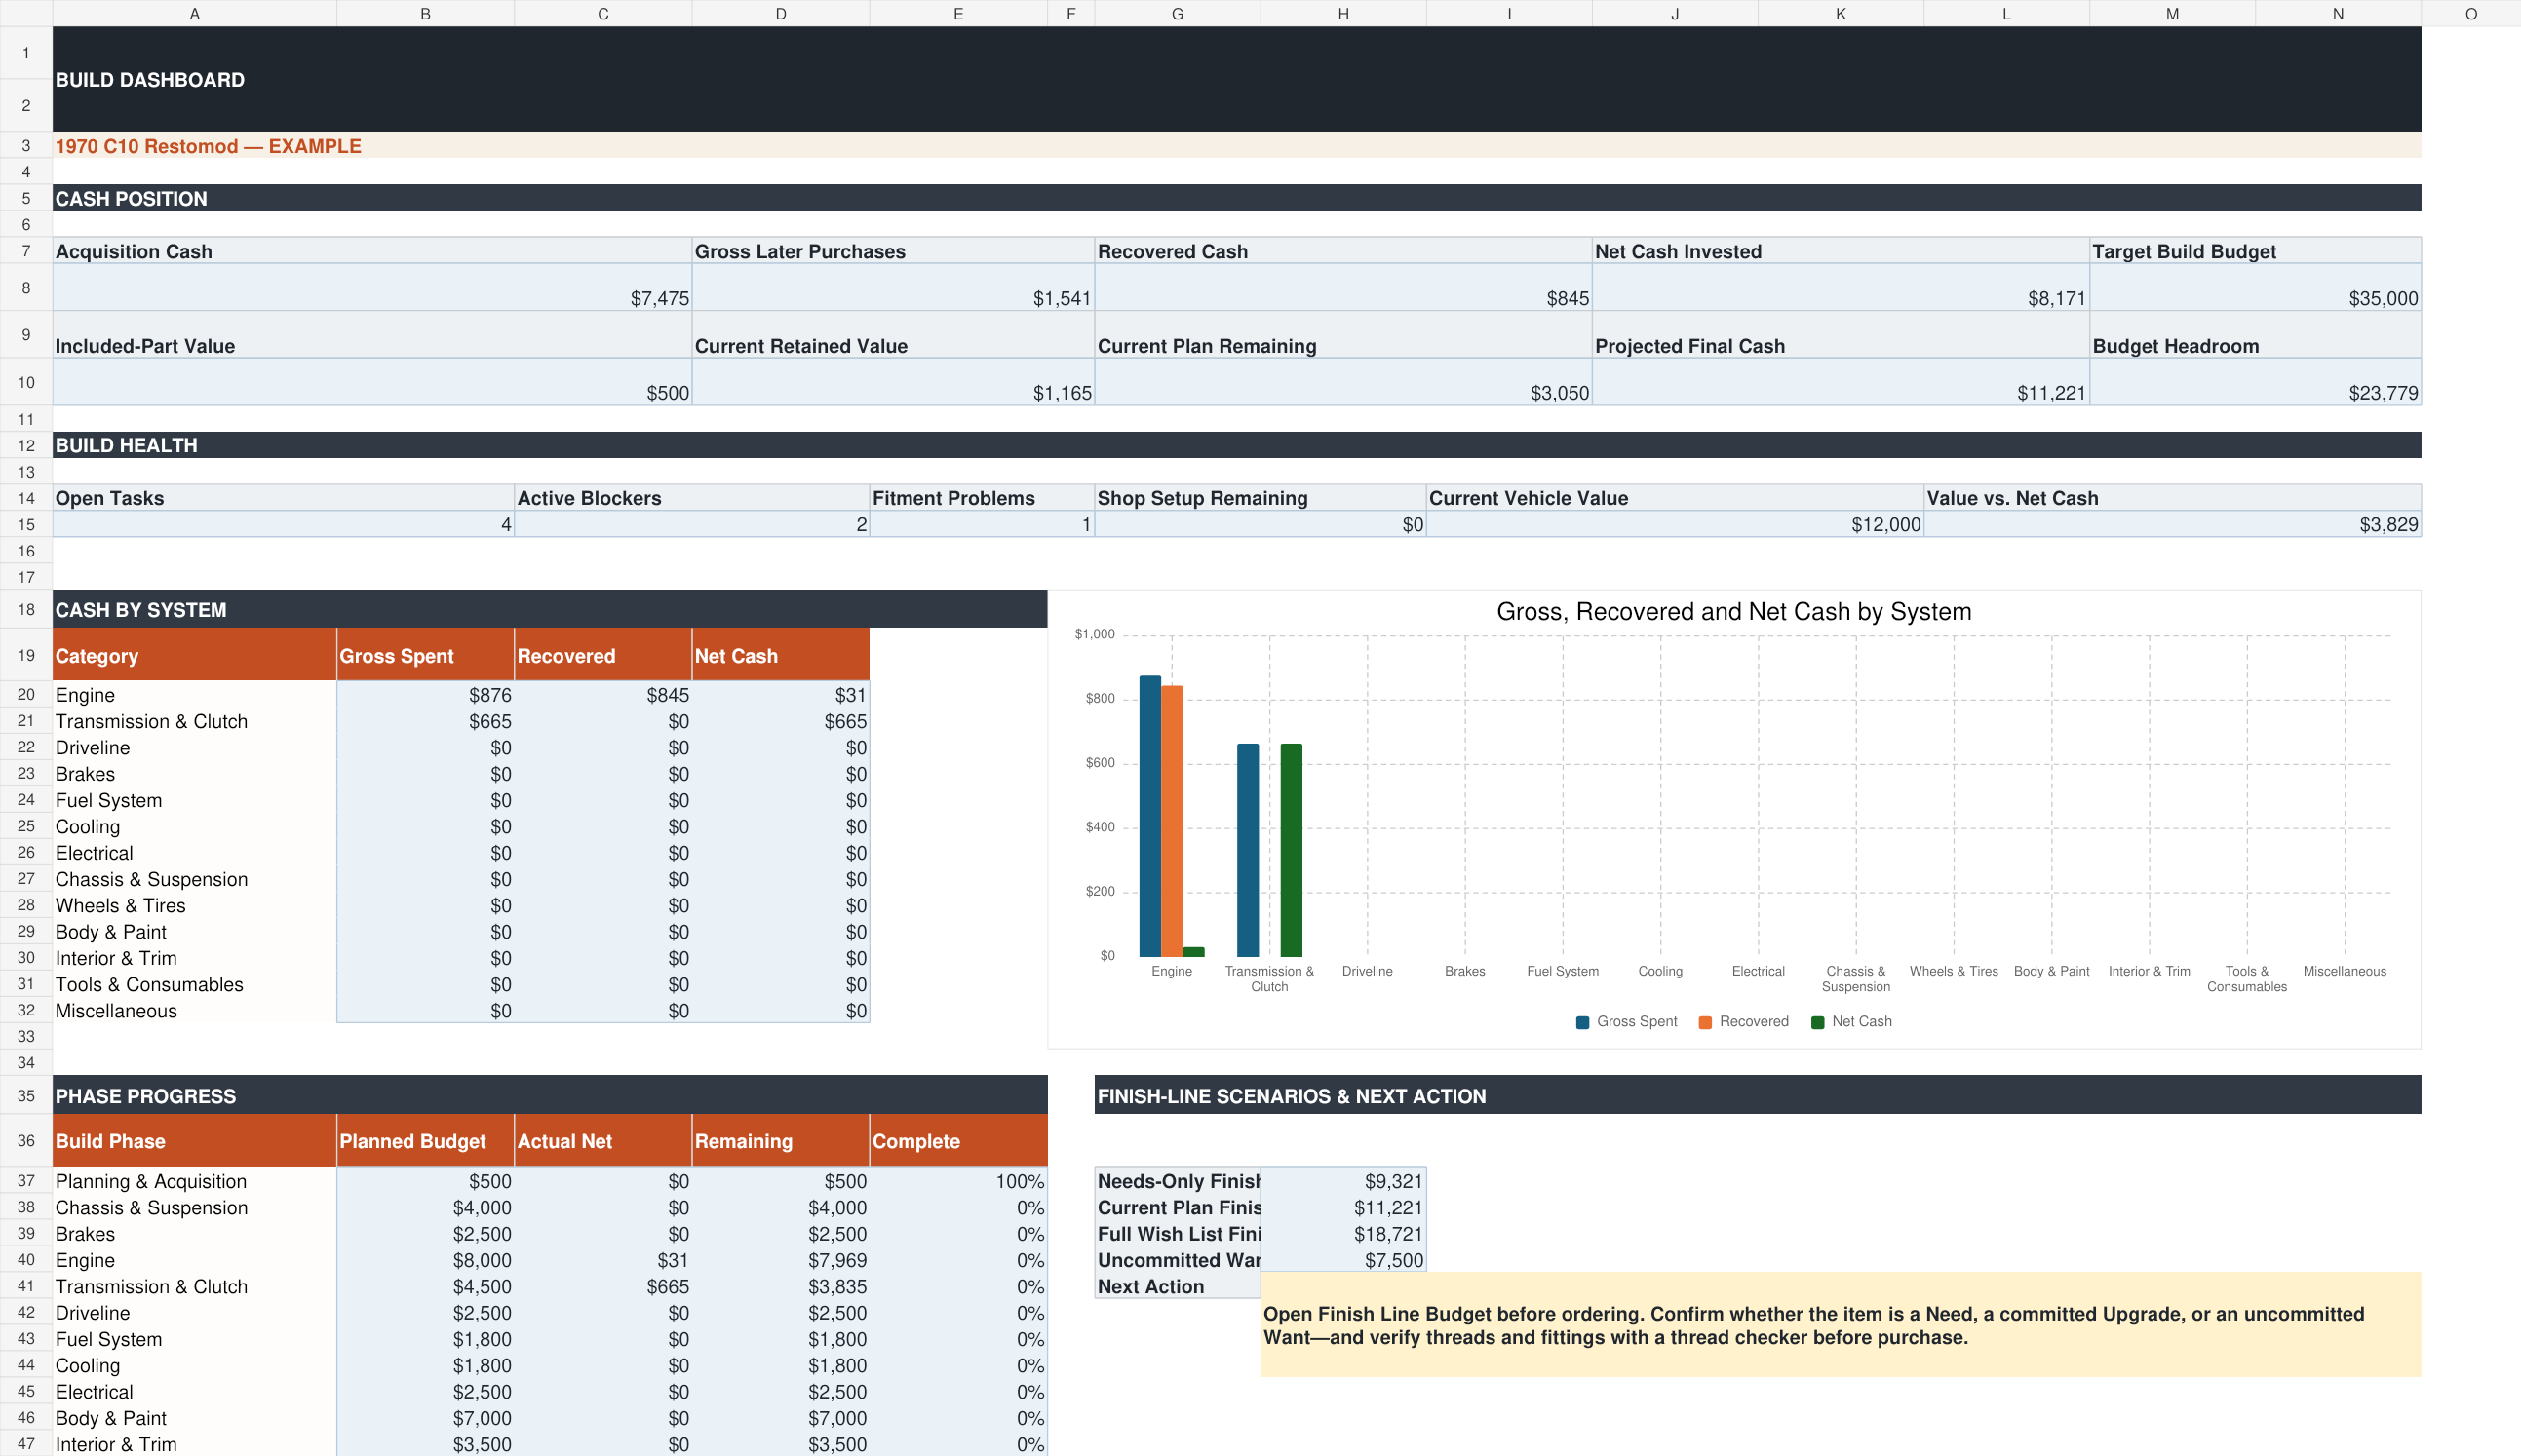Select the Transmission & Clutch cell in Cash by System
Viewport: 2521px width, 1456px height.
(x=194, y=721)
